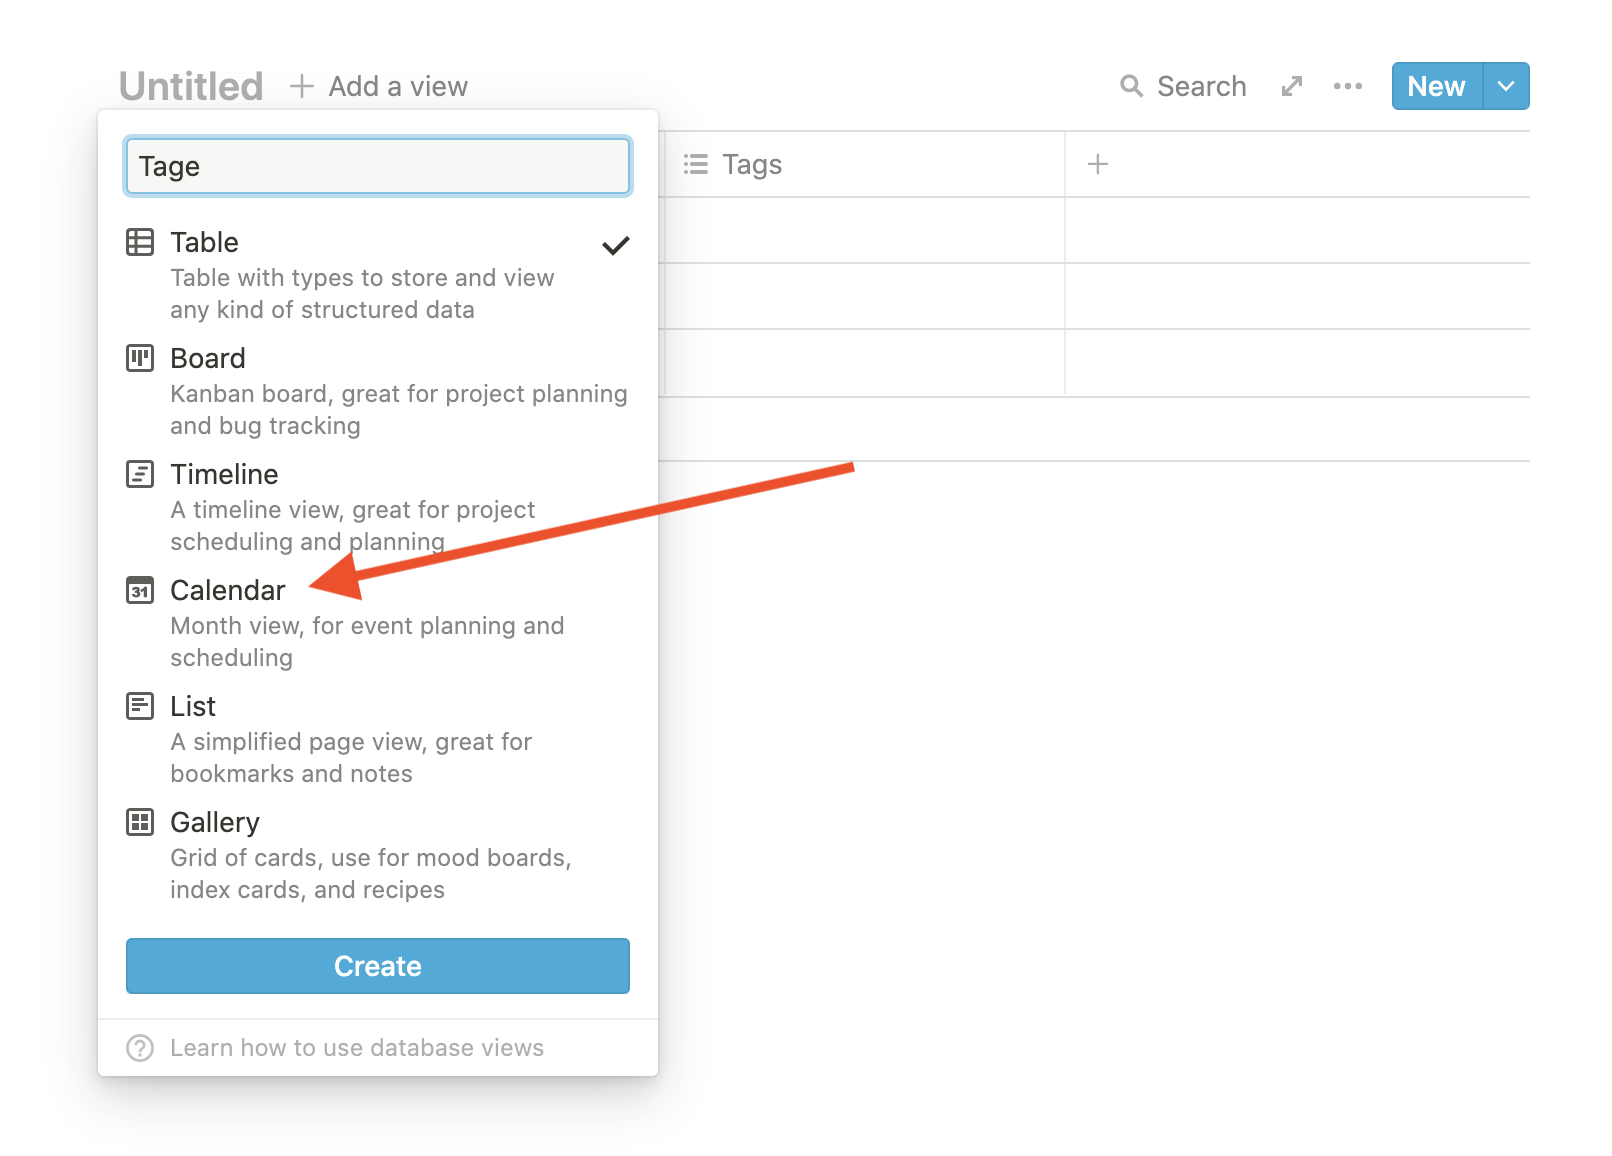The image size is (1612, 1156).
Task: Expand the New button dropdown arrow
Action: [1506, 86]
